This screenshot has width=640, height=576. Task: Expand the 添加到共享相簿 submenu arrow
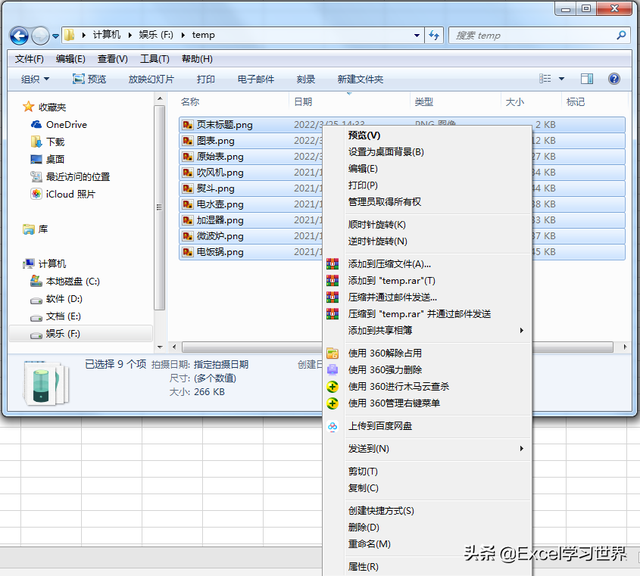click(522, 330)
